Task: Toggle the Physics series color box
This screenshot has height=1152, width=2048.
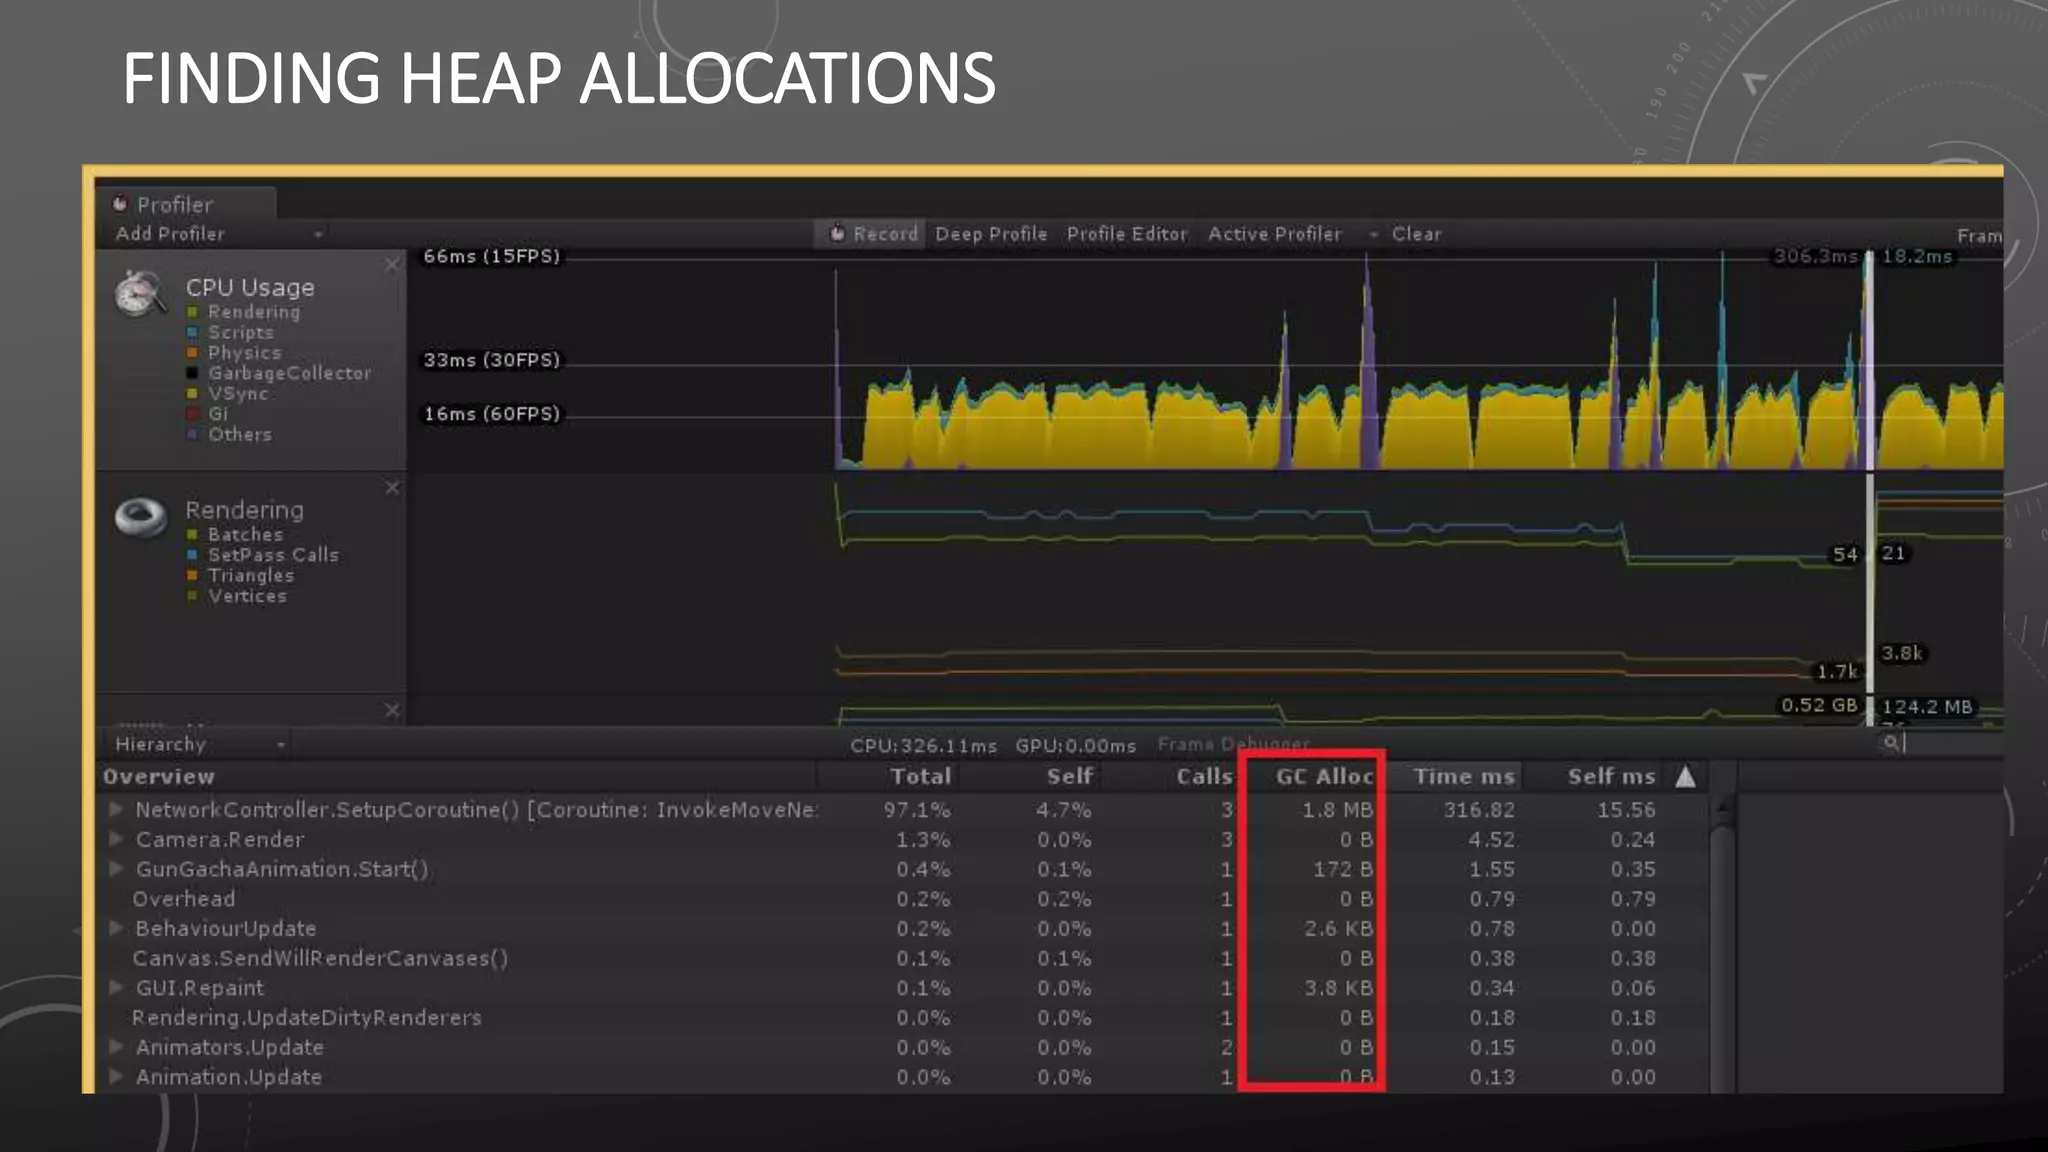Action: (x=192, y=353)
